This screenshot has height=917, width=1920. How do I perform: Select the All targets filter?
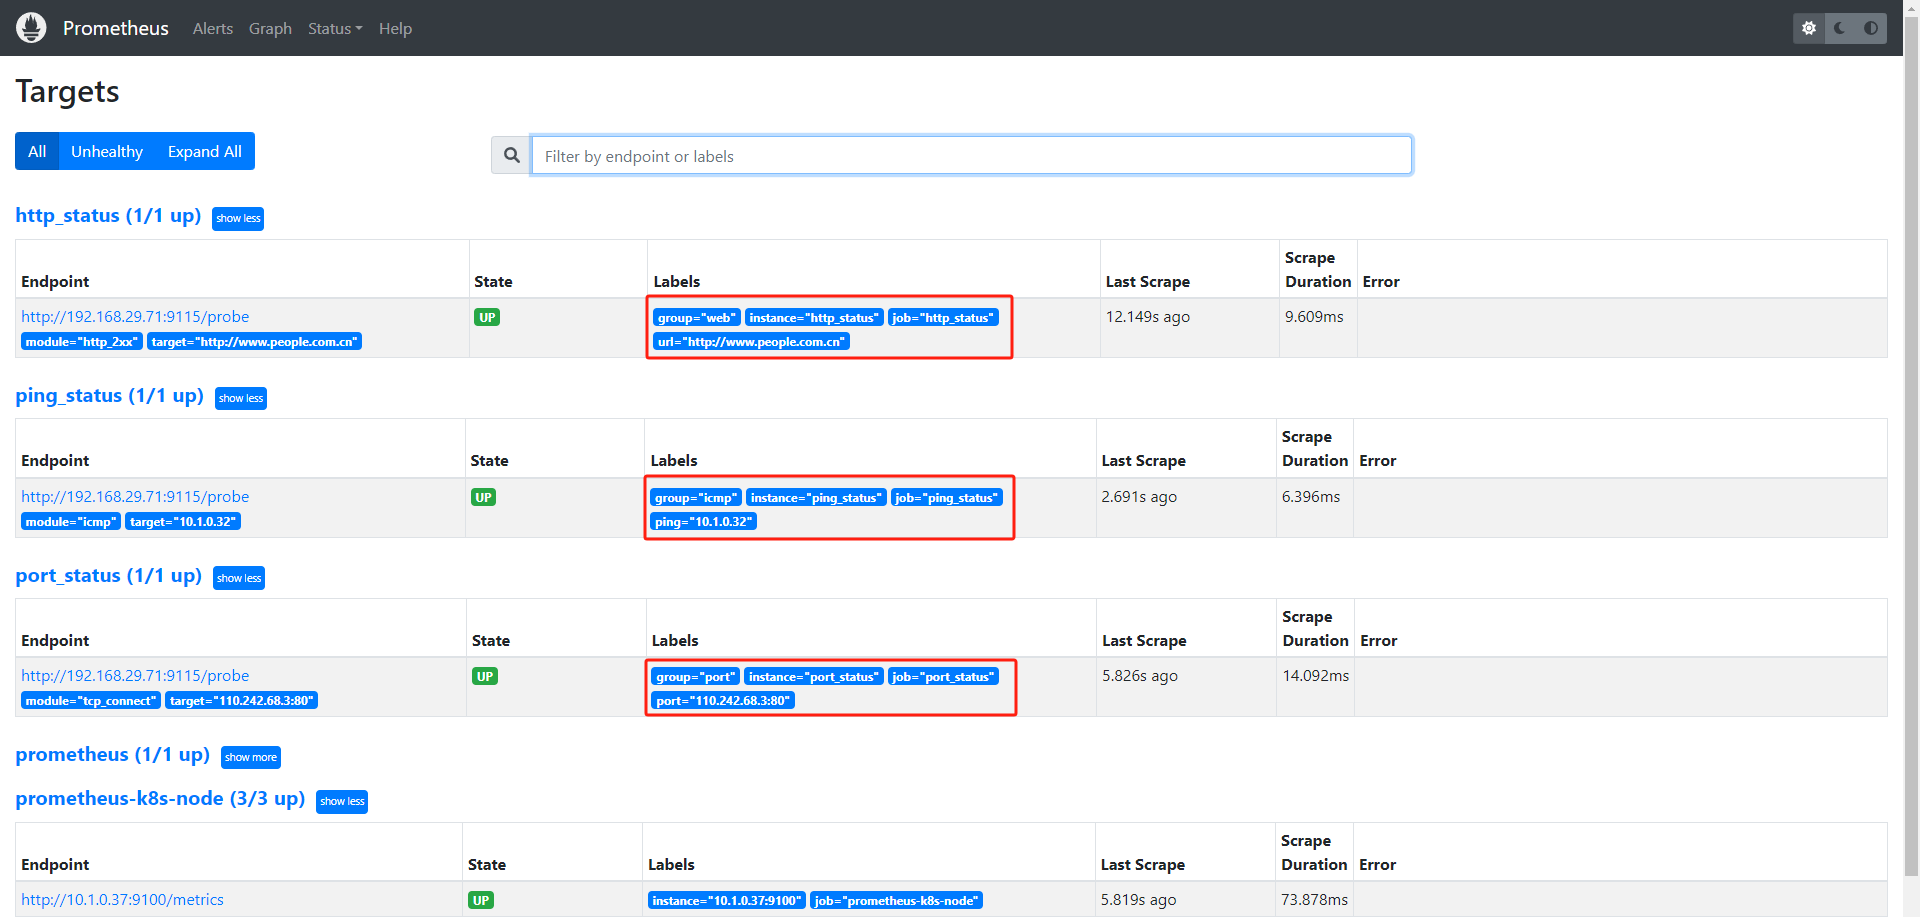tap(37, 151)
